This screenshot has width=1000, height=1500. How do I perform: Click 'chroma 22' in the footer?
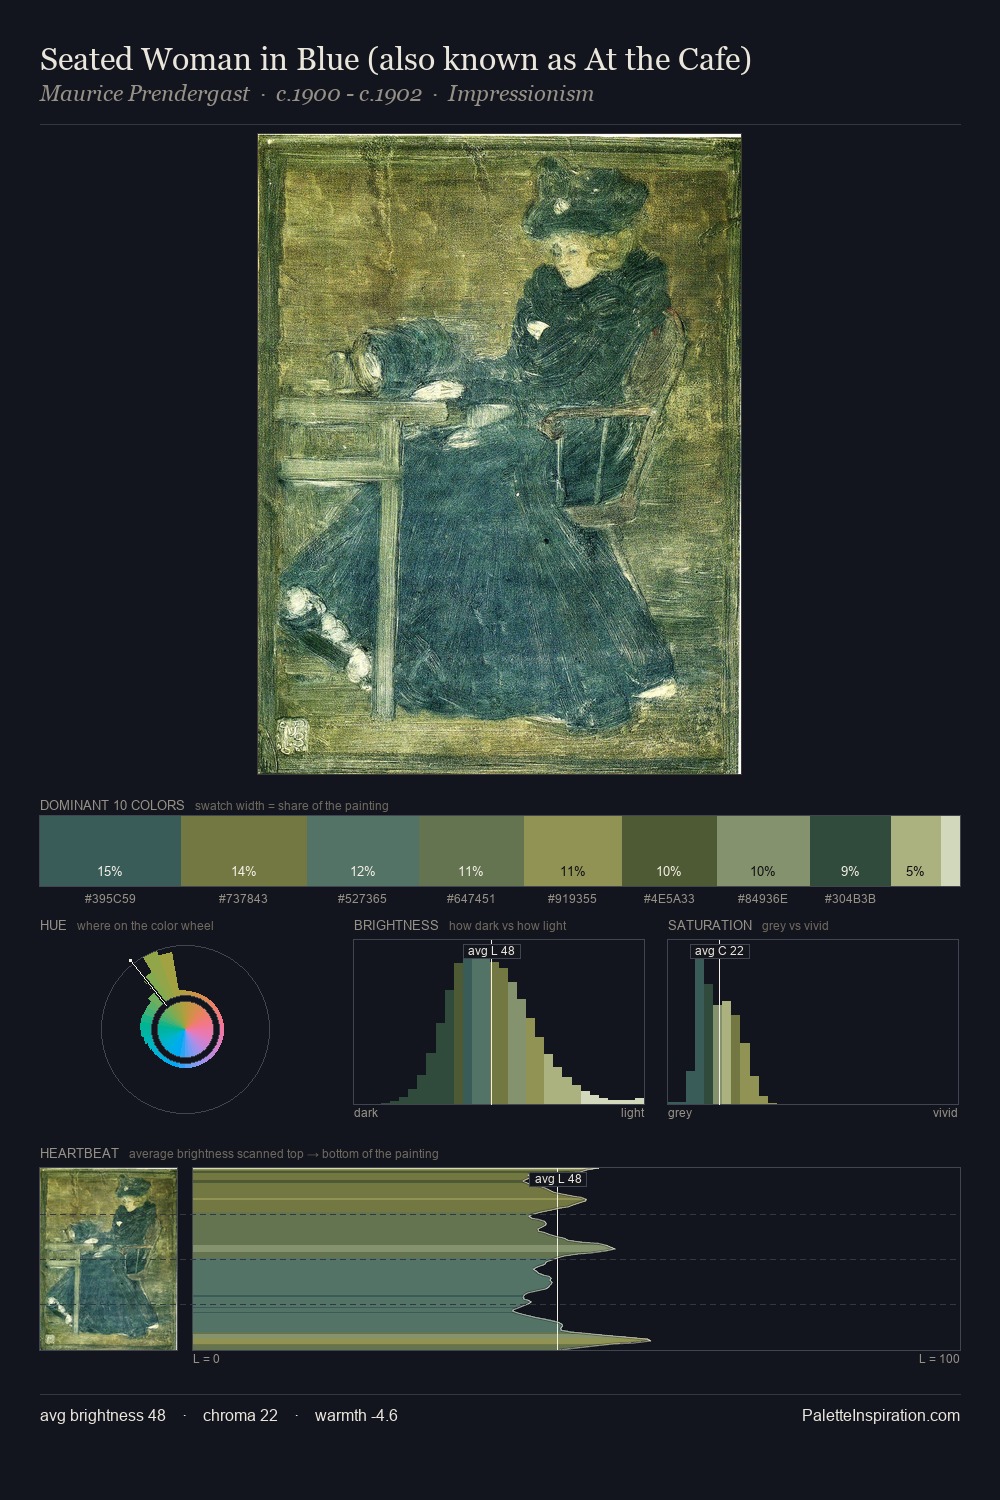(x=240, y=1415)
